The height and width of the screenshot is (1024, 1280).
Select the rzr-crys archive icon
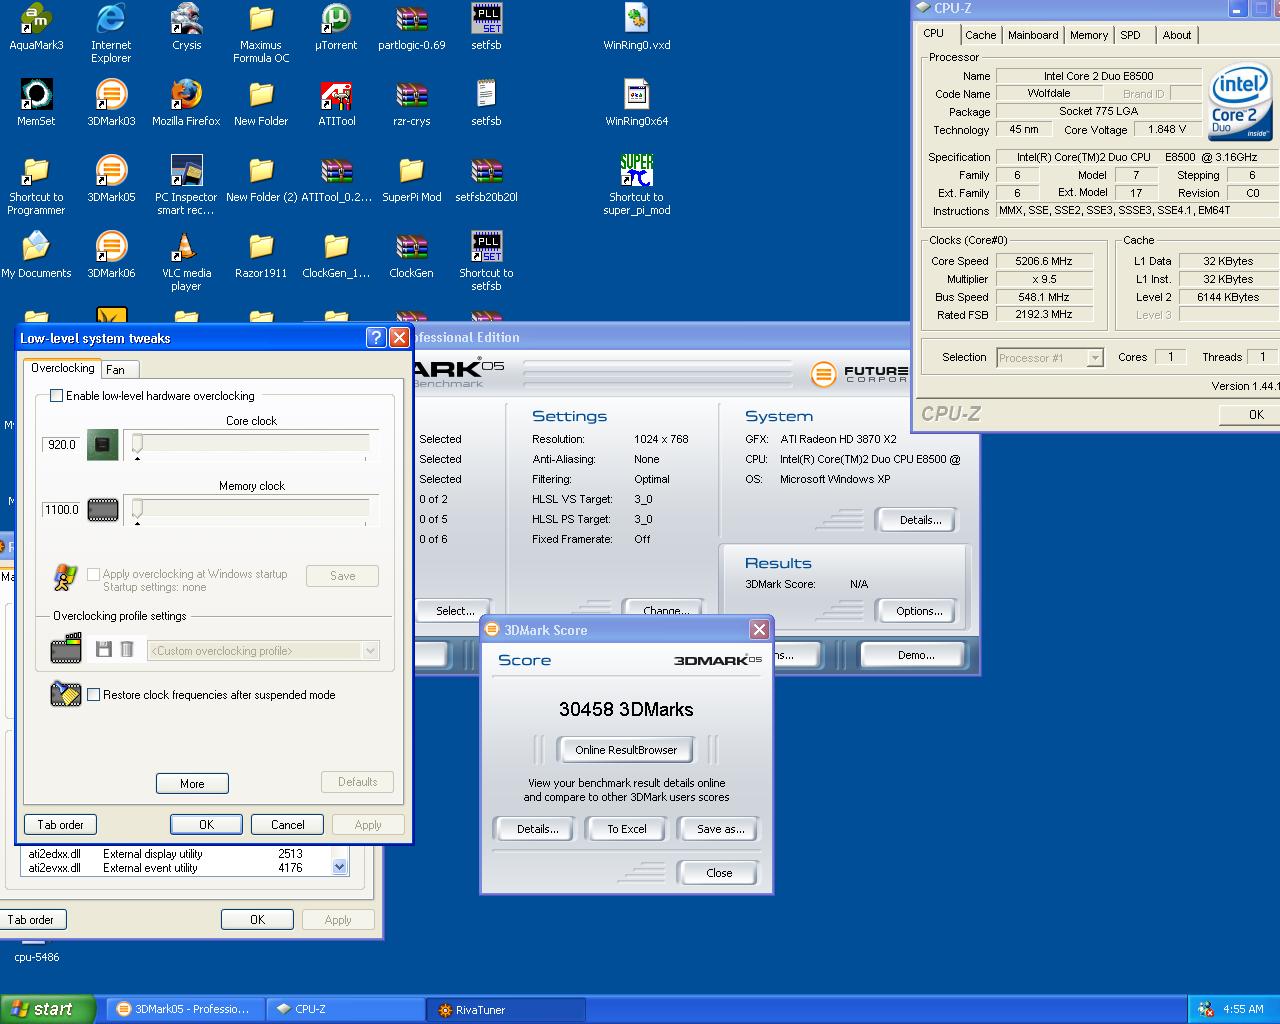tap(411, 104)
